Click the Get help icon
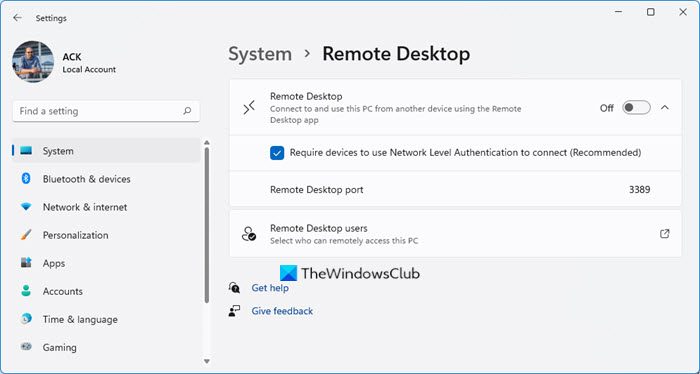Viewport: 700px width, 374px height. [x=234, y=287]
